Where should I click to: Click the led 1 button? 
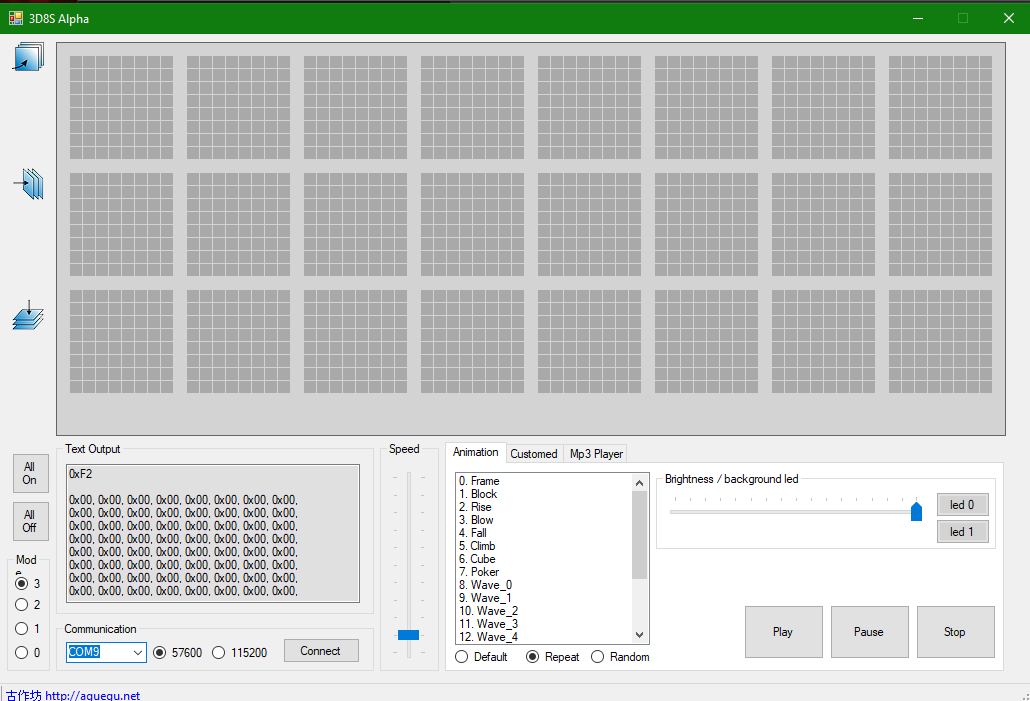tap(962, 531)
